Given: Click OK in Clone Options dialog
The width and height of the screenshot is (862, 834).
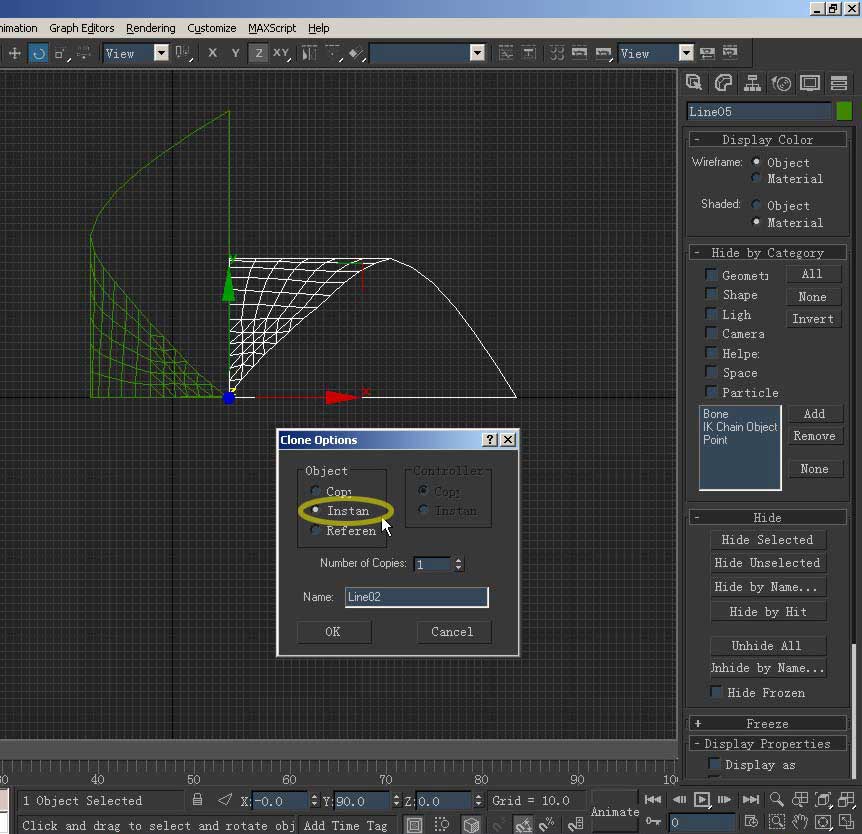Looking at the screenshot, I should (333, 631).
